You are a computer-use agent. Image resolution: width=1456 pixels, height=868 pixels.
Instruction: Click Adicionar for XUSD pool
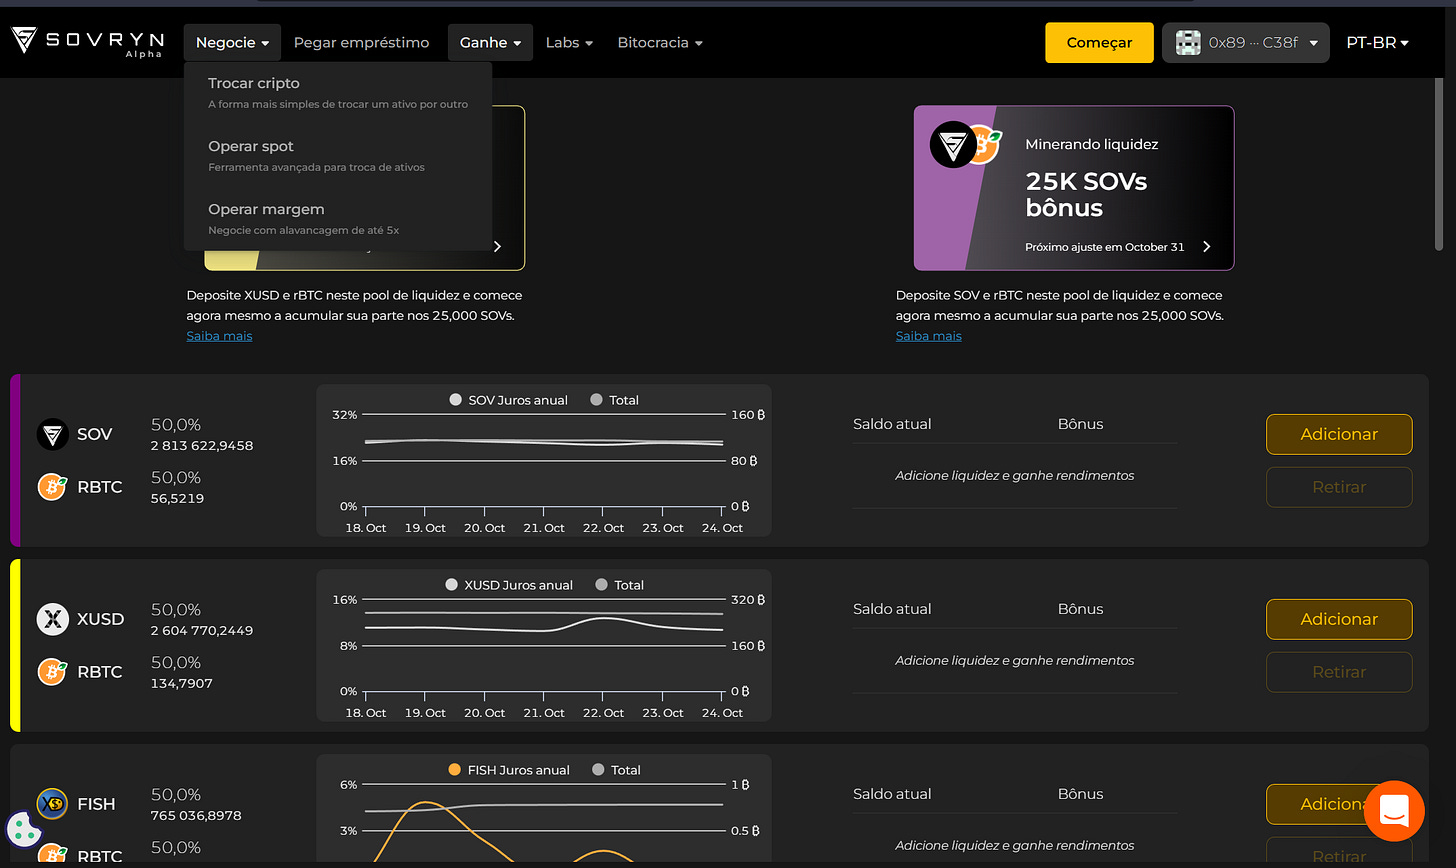point(1339,619)
